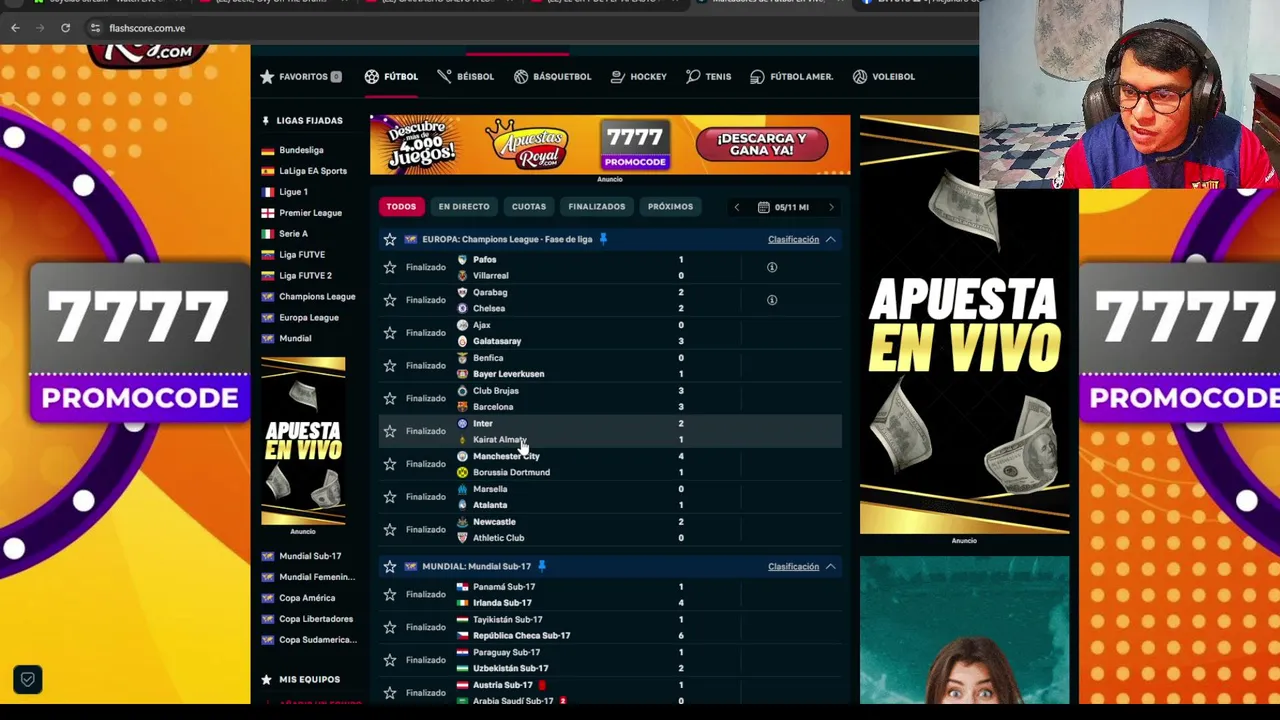Star the Ajax vs Galatasaray match
Image resolution: width=1280 pixels, height=720 pixels.
pyautogui.click(x=390, y=333)
